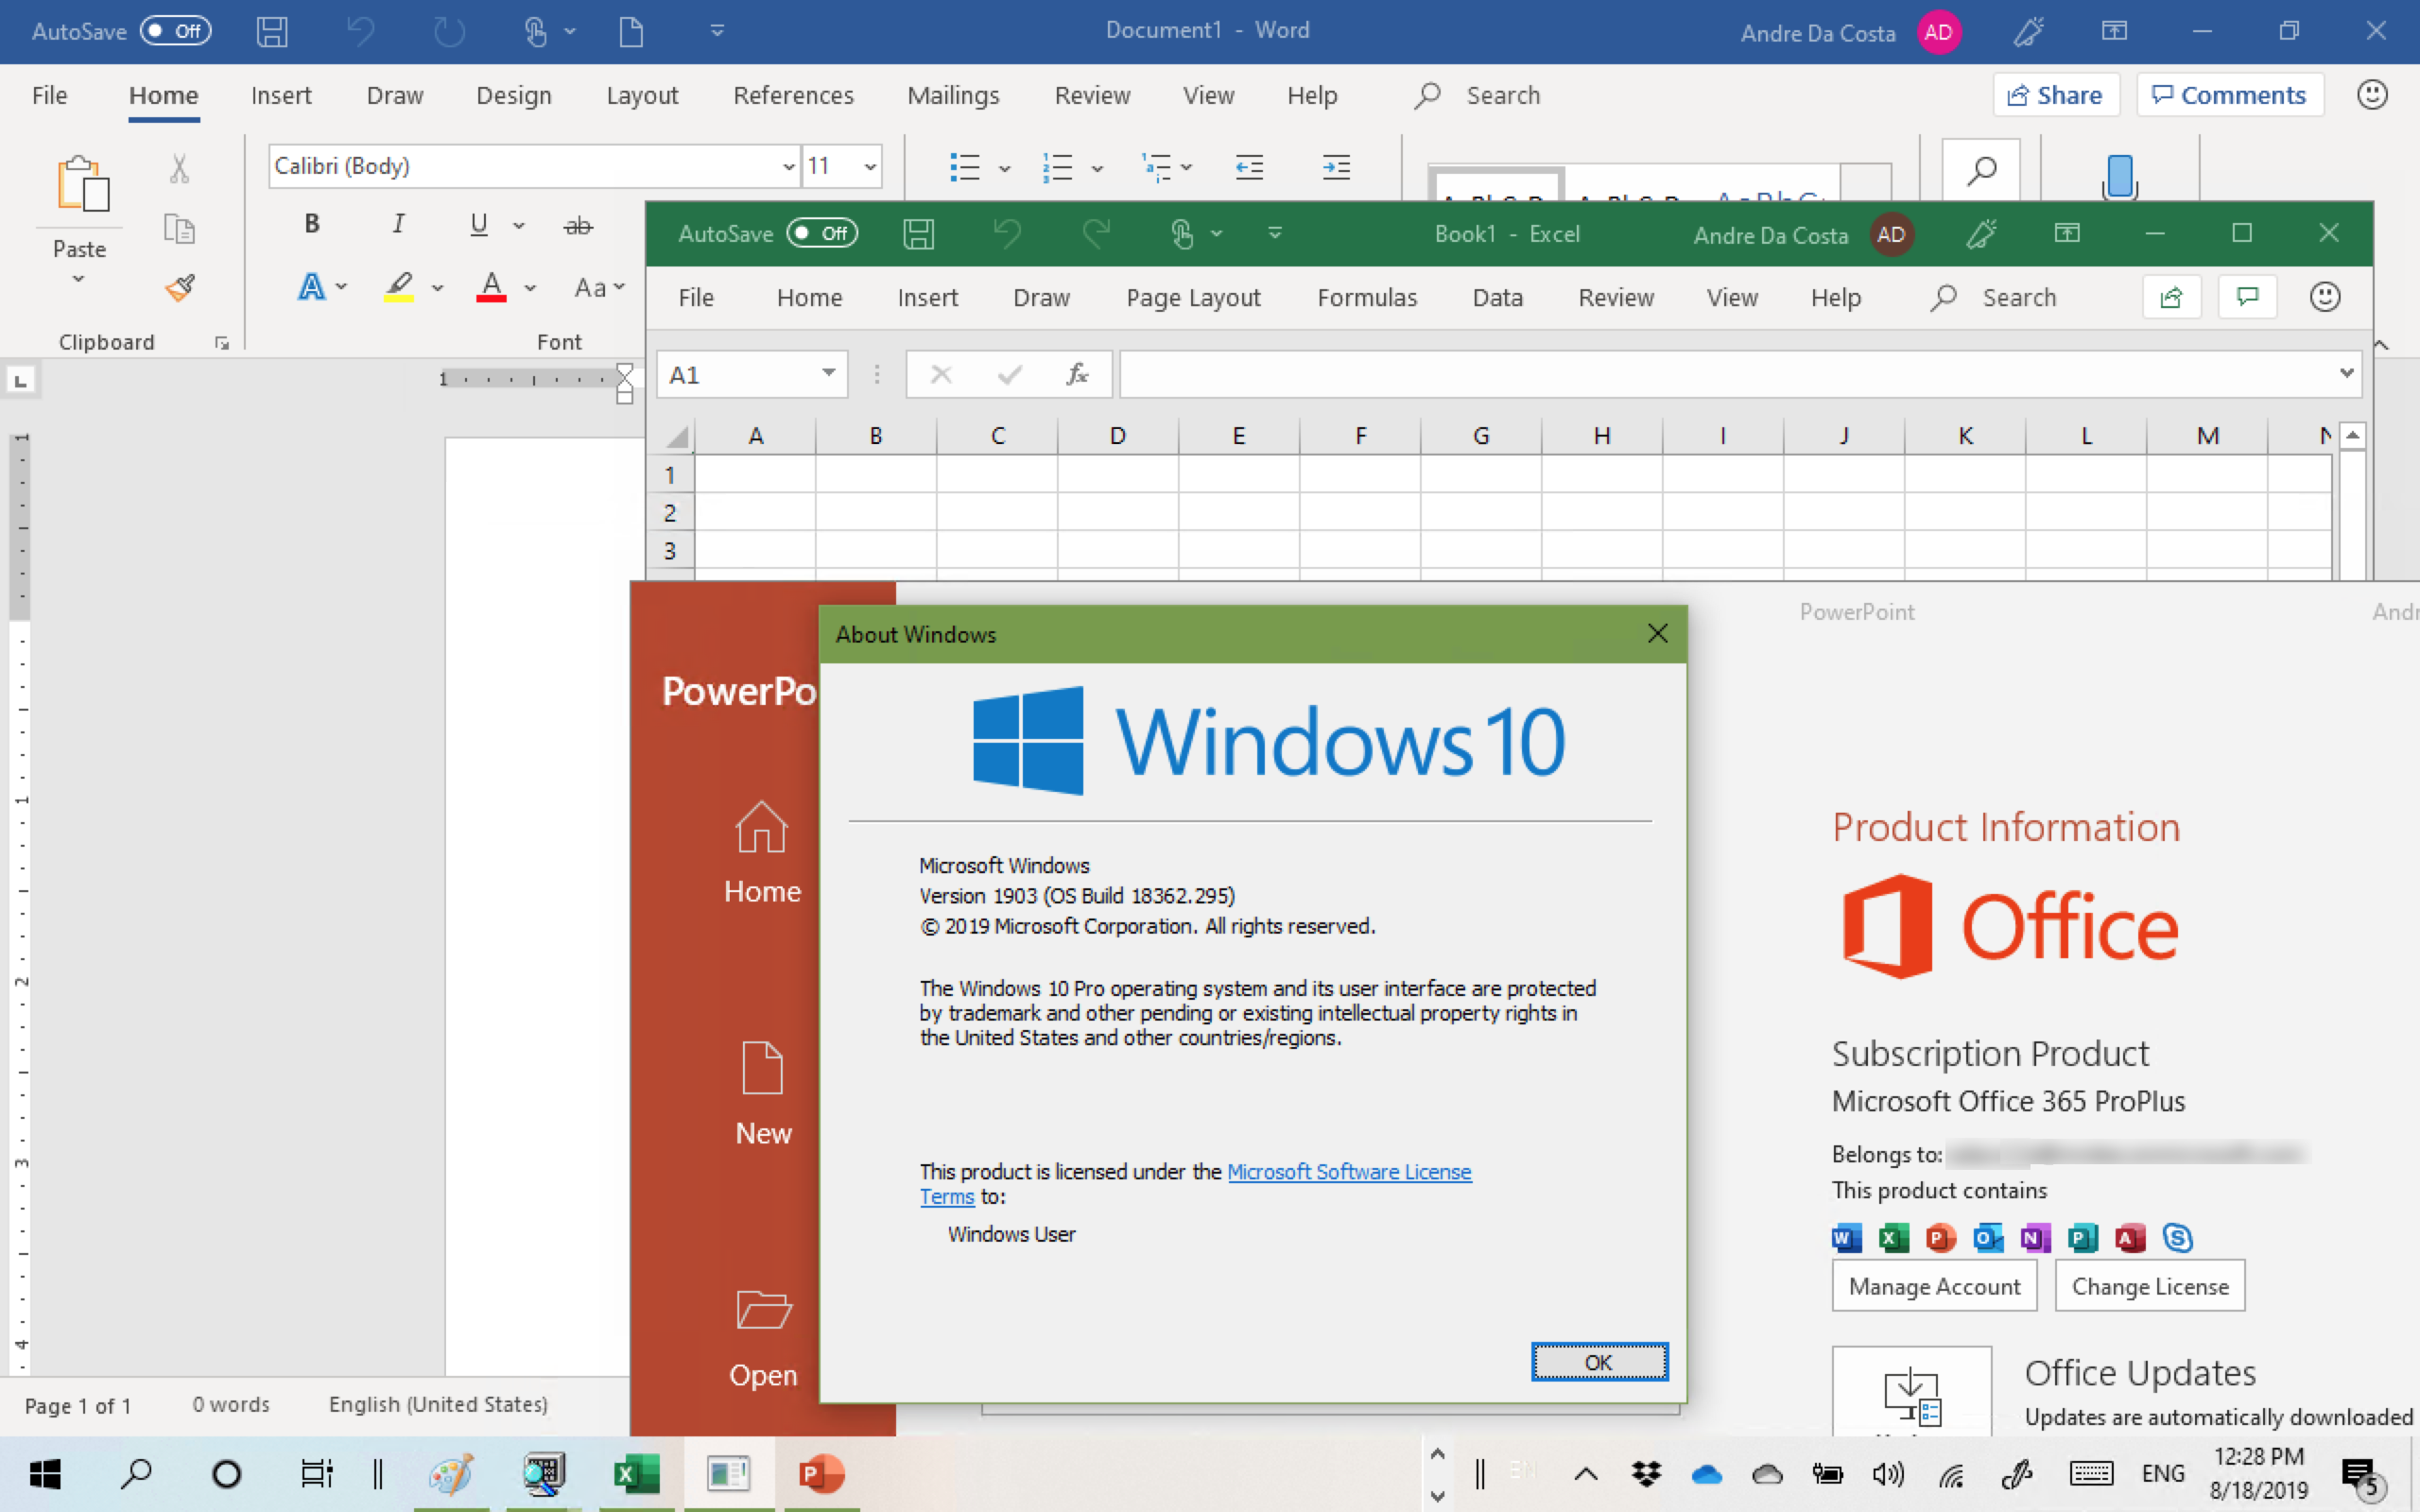Click the New document icon in Word
The image size is (2420, 1512).
pos(631,31)
